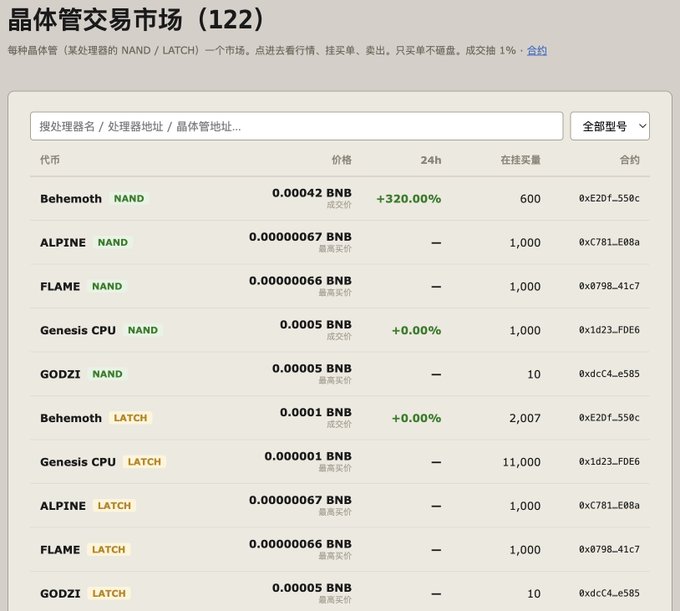Open the FLAME NAND market row
680x611 pixels.
point(340,286)
